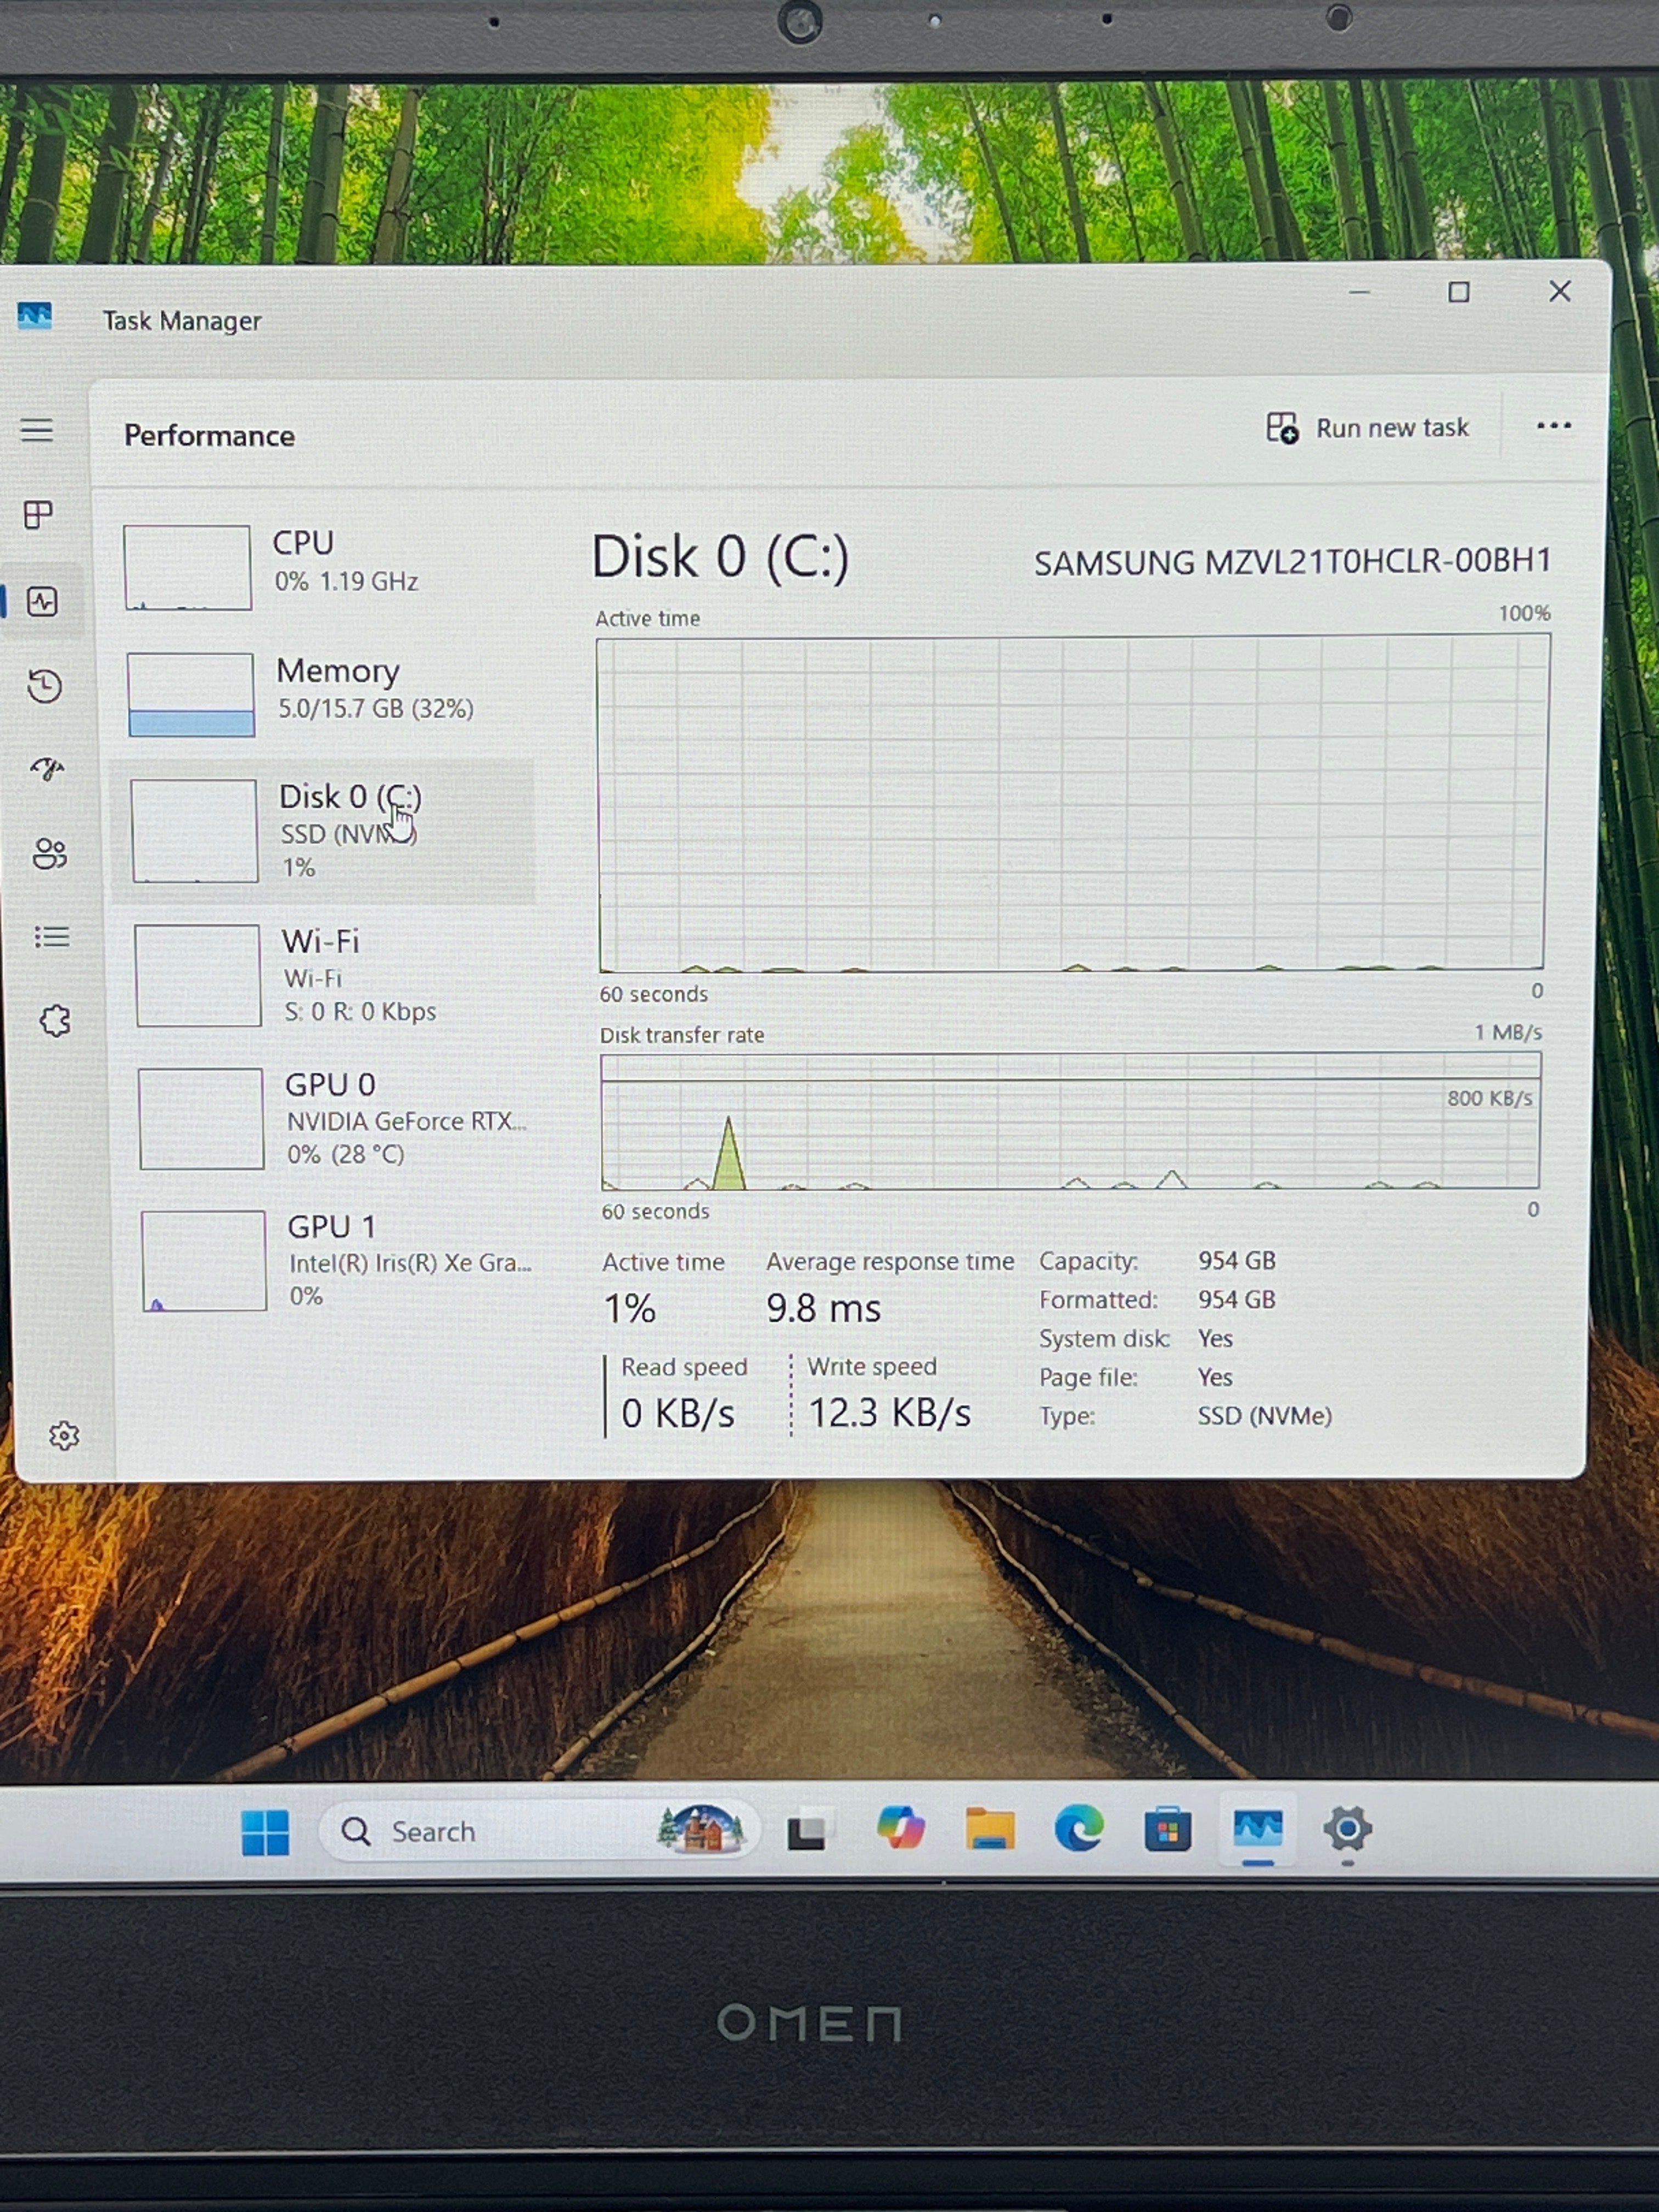This screenshot has height=2212, width=1659.
Task: Open Settings gear from the taskbar
Action: pyautogui.click(x=1347, y=1829)
